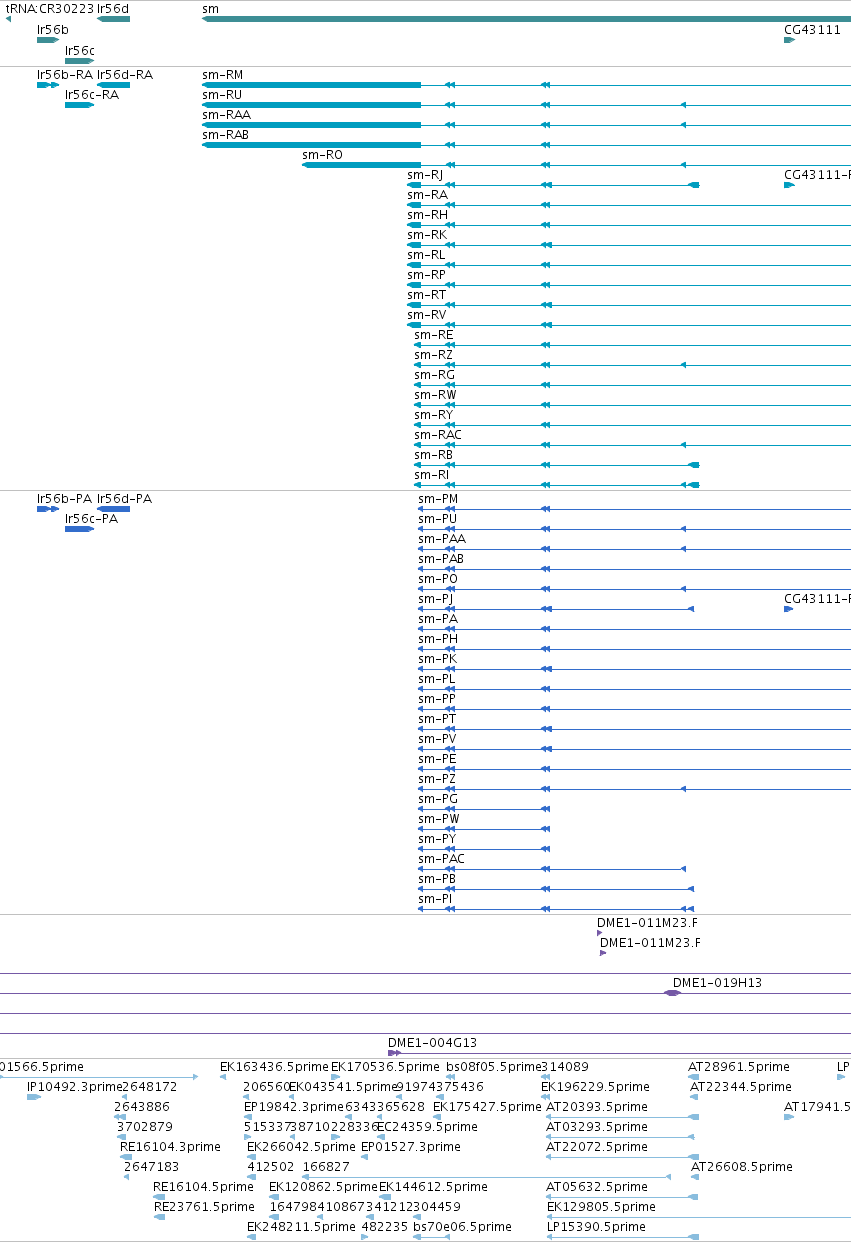
Task: Click the sm-PAA protein label
Action: coord(442,539)
